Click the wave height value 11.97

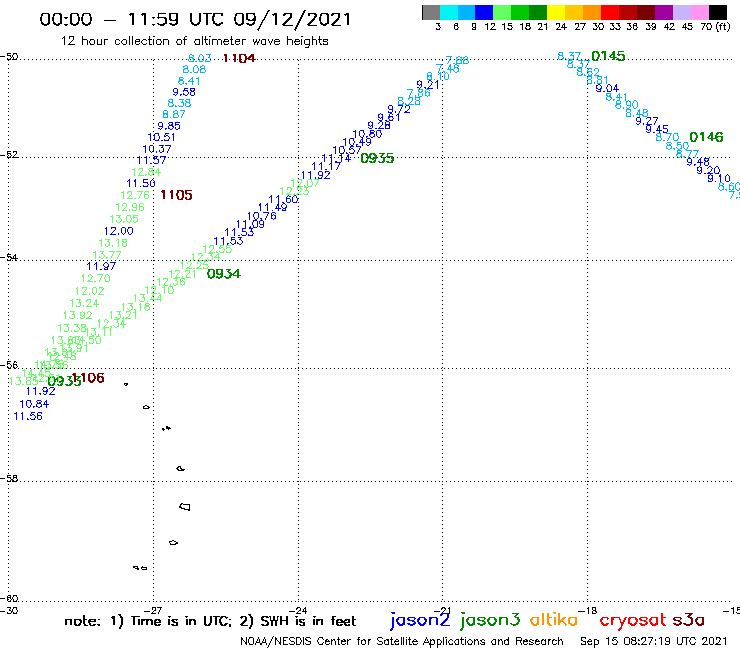coord(101,266)
